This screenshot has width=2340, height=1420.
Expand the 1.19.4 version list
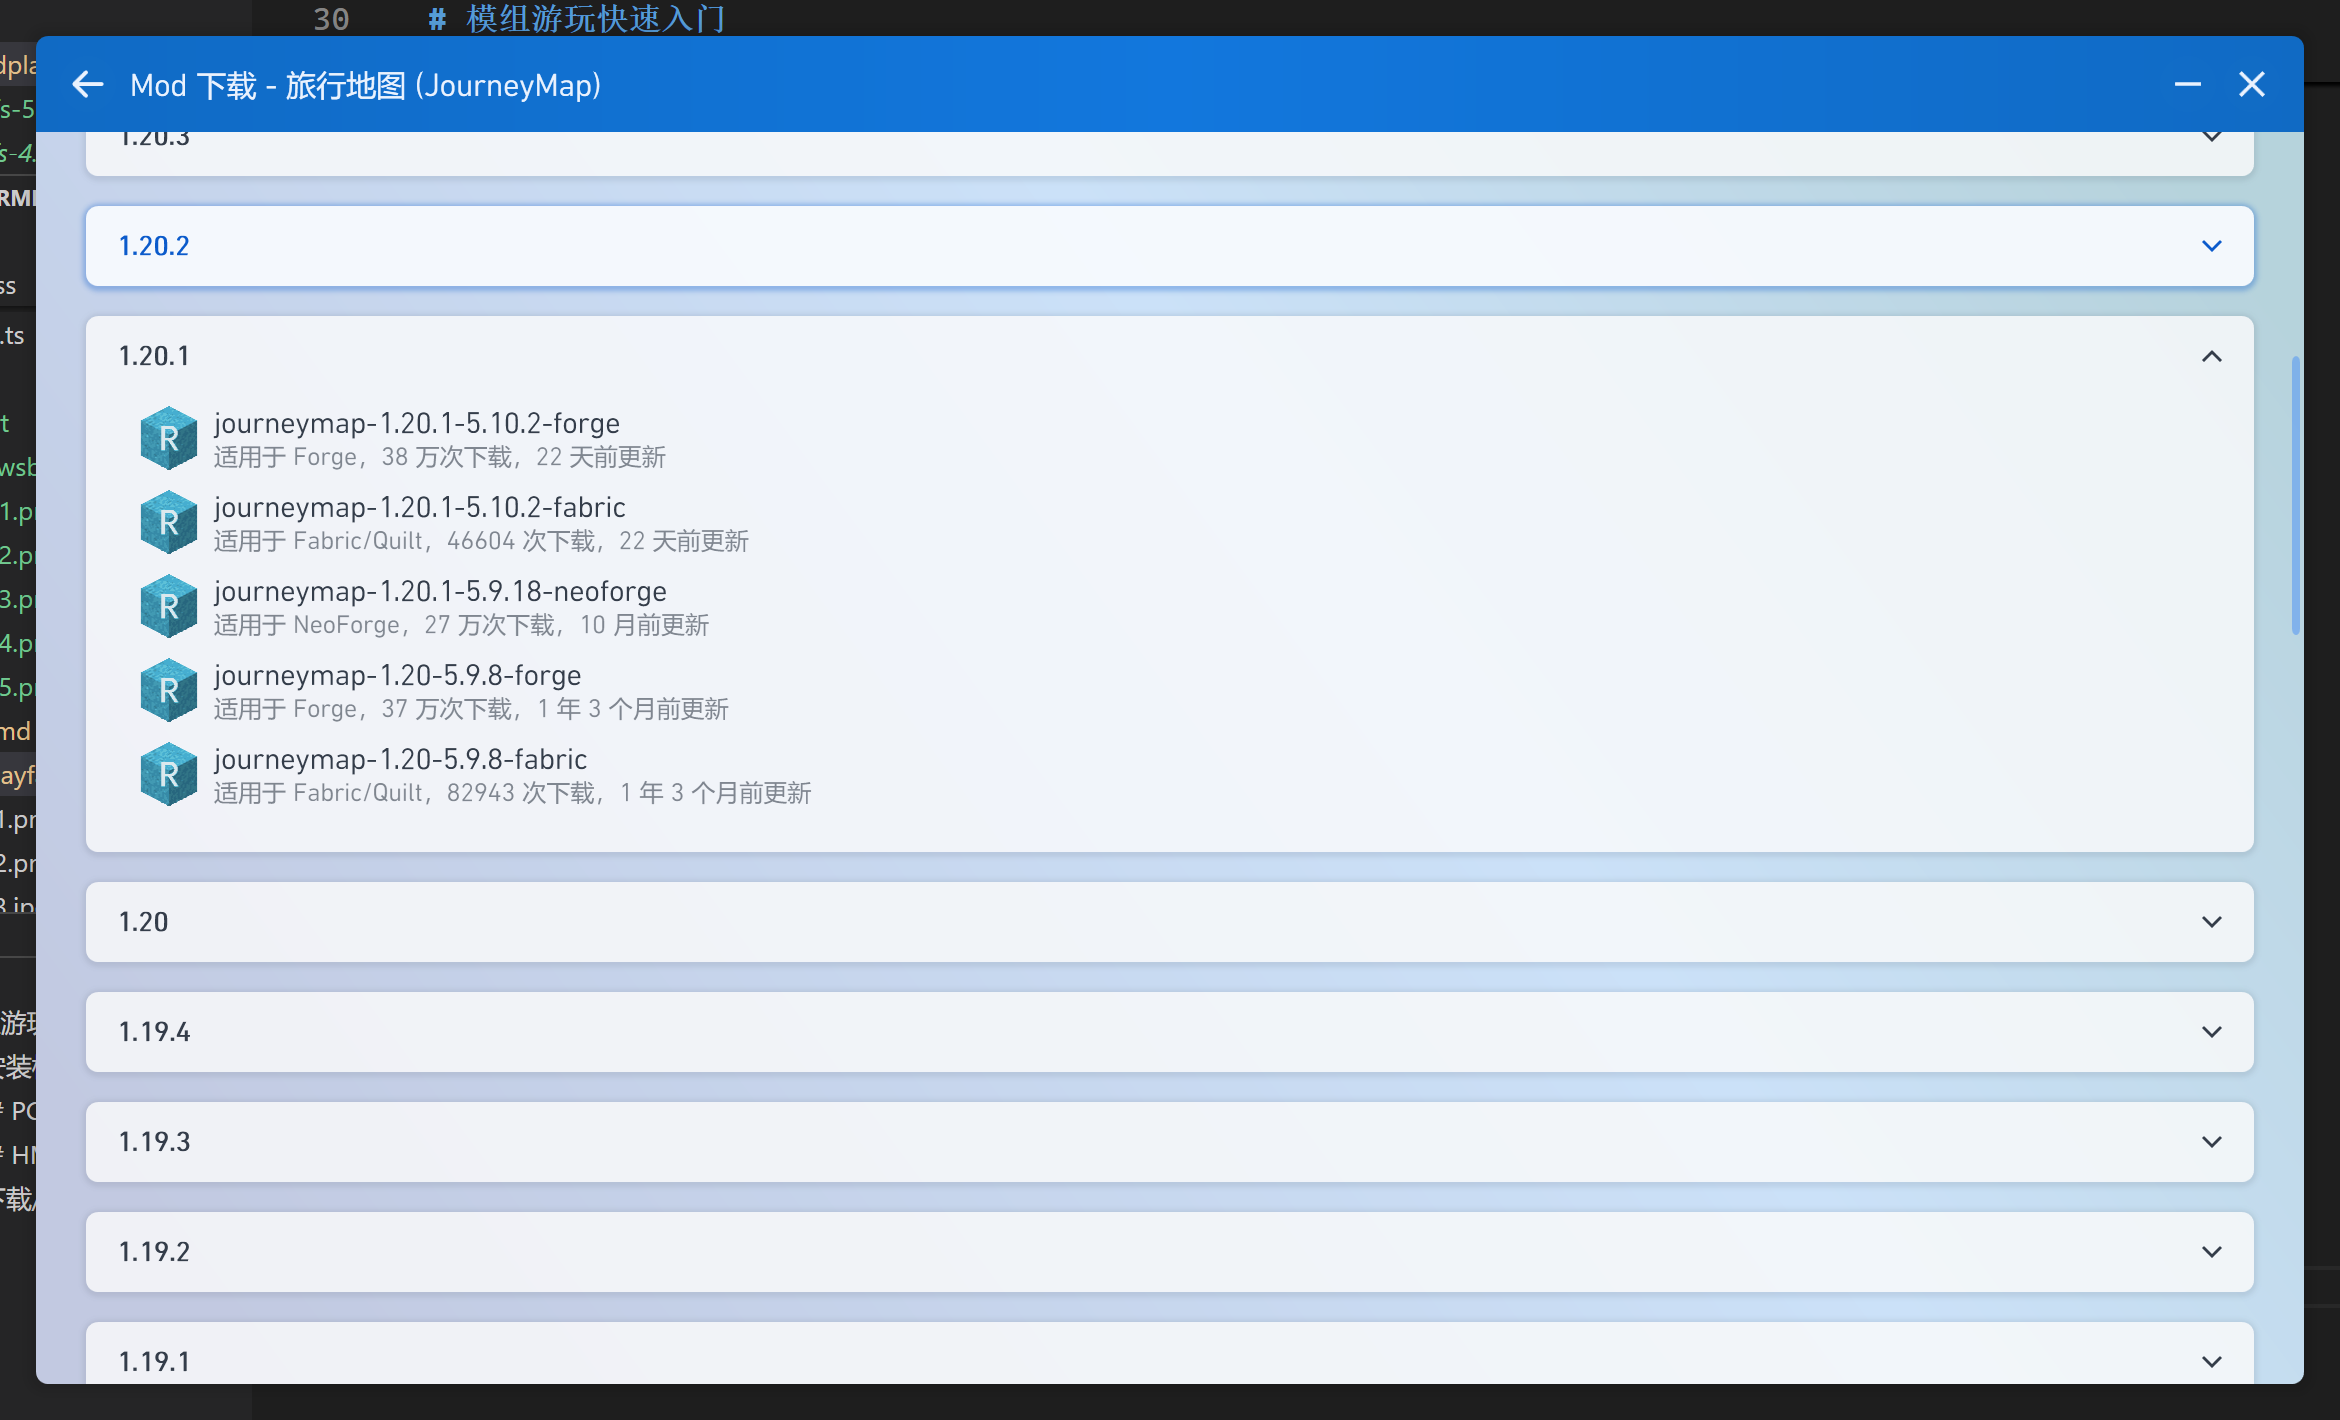point(2211,1032)
